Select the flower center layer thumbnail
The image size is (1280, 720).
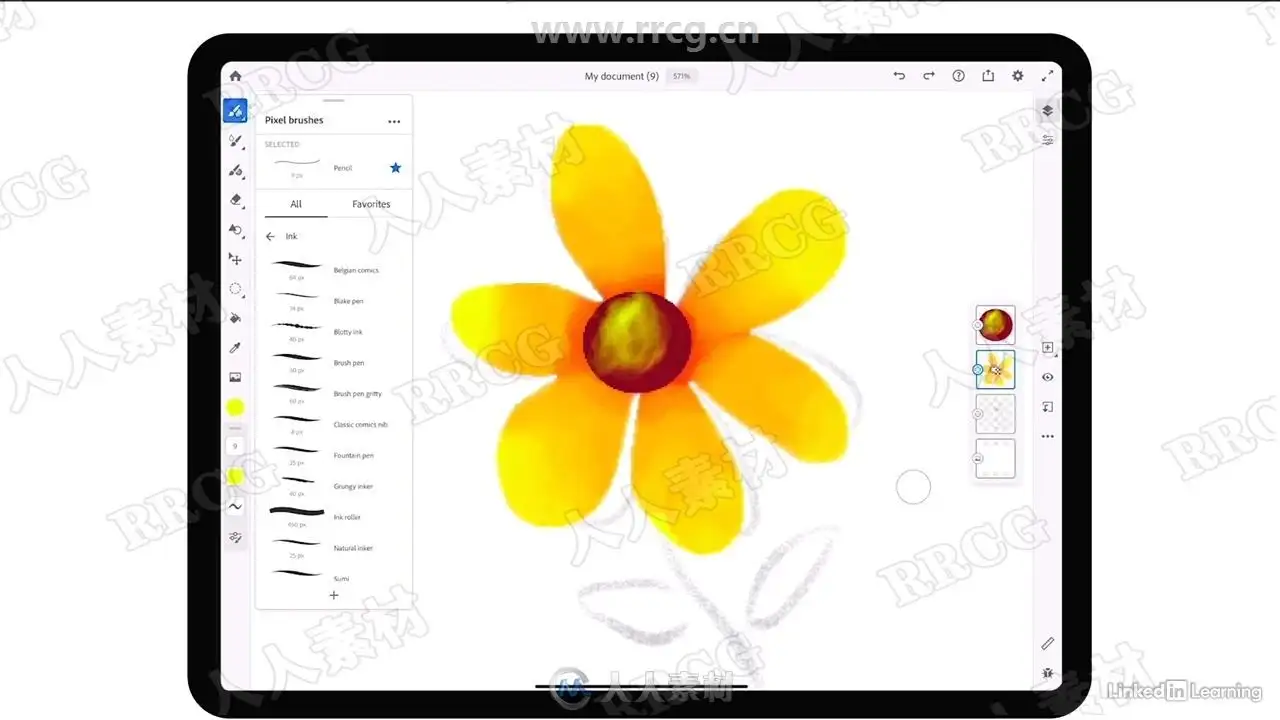(995, 325)
